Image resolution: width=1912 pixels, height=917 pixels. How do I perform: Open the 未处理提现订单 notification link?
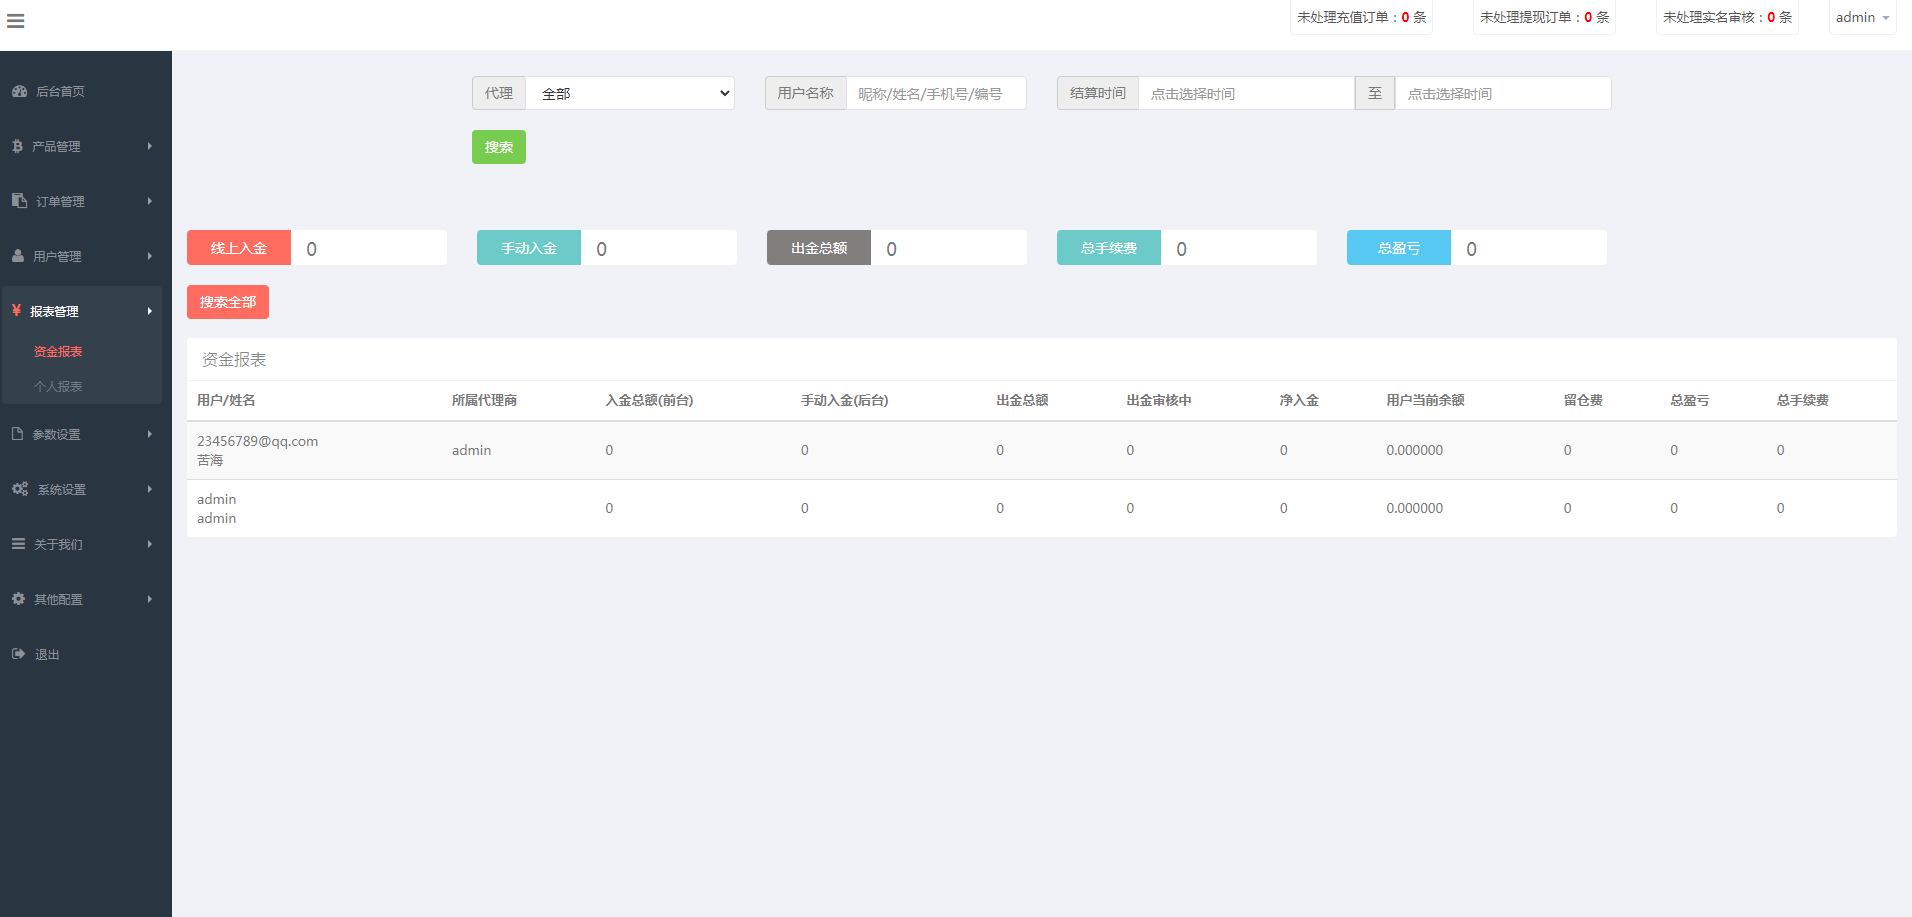click(x=1544, y=18)
